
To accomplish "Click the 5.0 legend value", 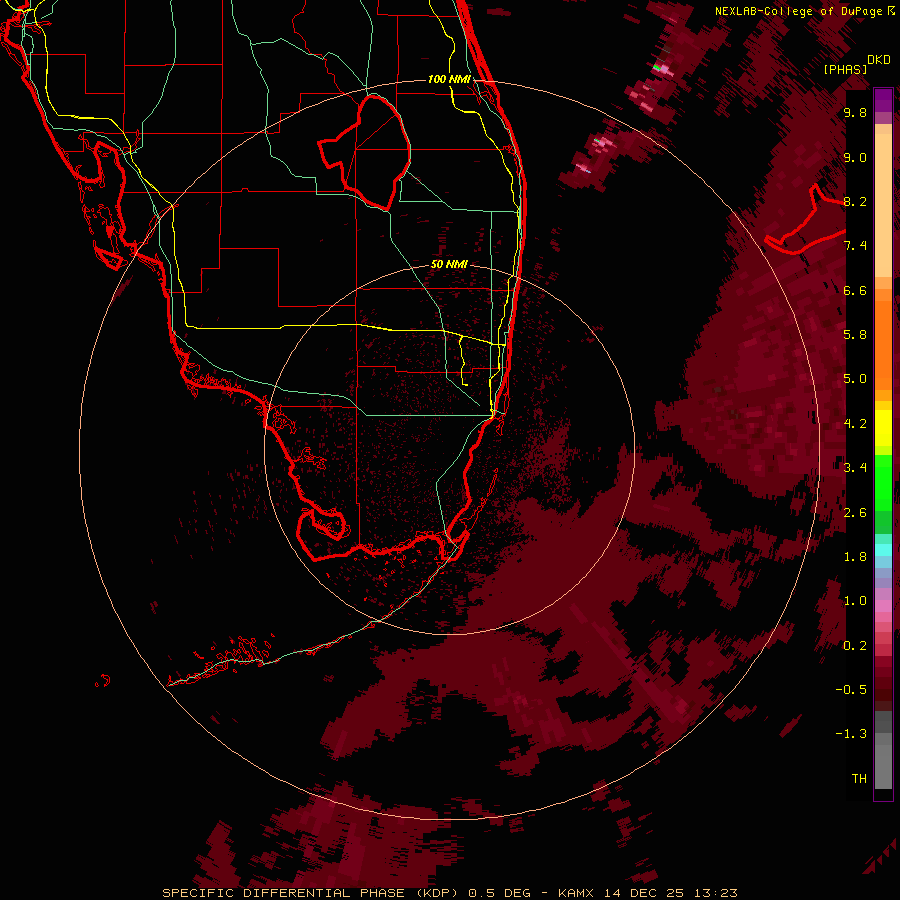I will click(x=855, y=379).
